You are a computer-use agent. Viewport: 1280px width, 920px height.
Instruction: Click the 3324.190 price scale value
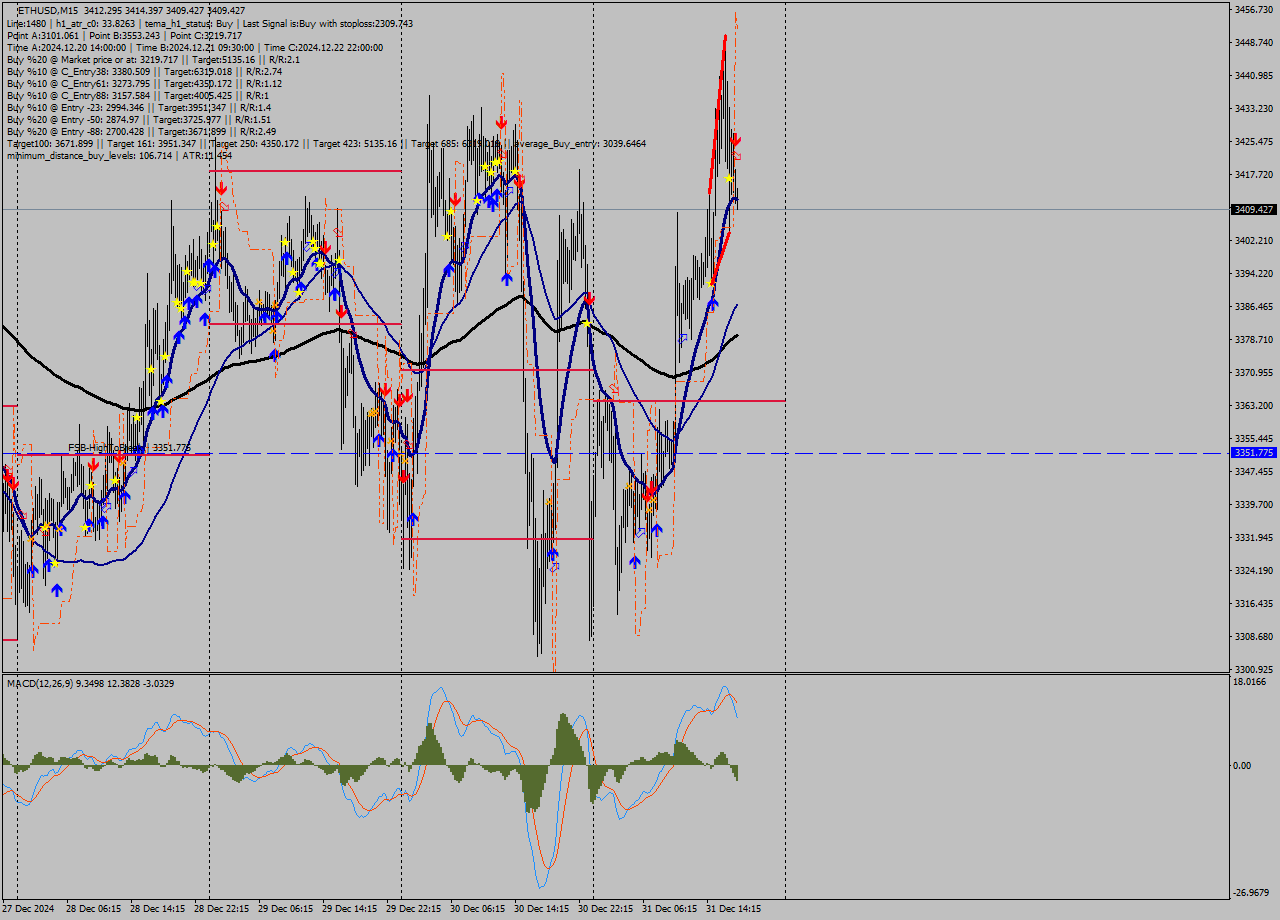pyautogui.click(x=1253, y=570)
